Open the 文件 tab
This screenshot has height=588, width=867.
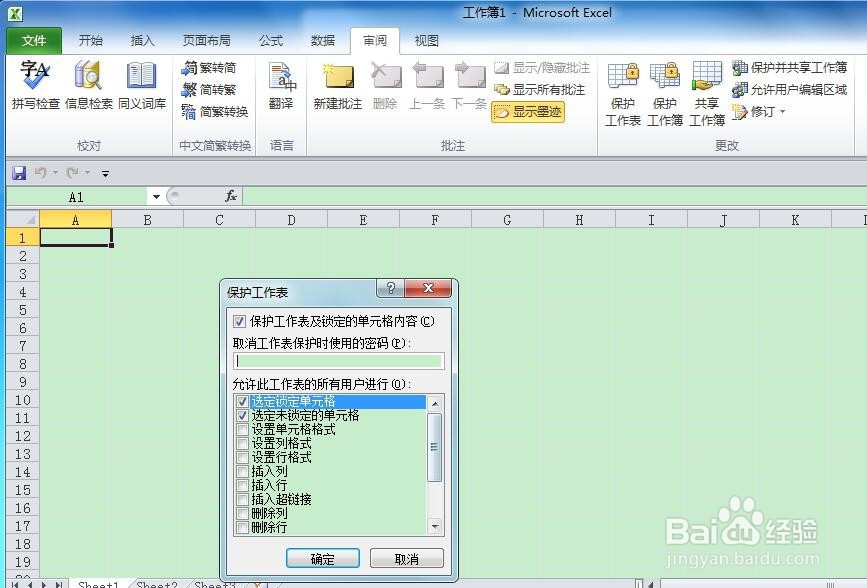tap(34, 40)
